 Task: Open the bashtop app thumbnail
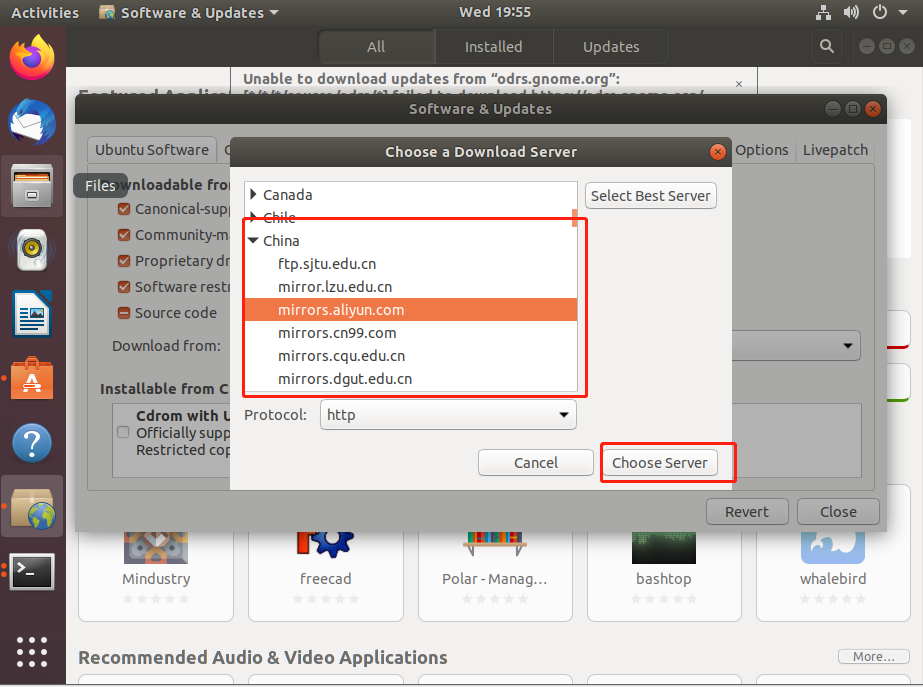coord(663,547)
